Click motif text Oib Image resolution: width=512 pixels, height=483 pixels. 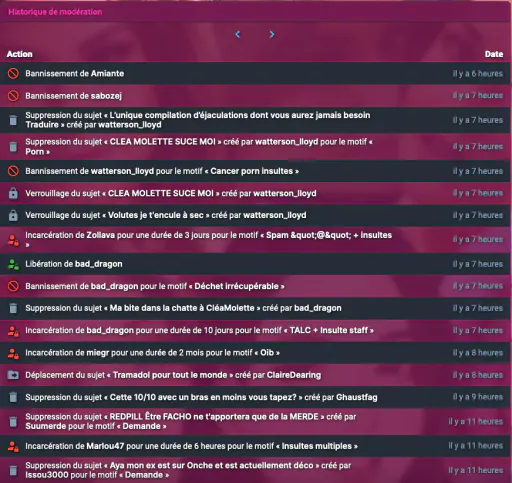tap(267, 353)
